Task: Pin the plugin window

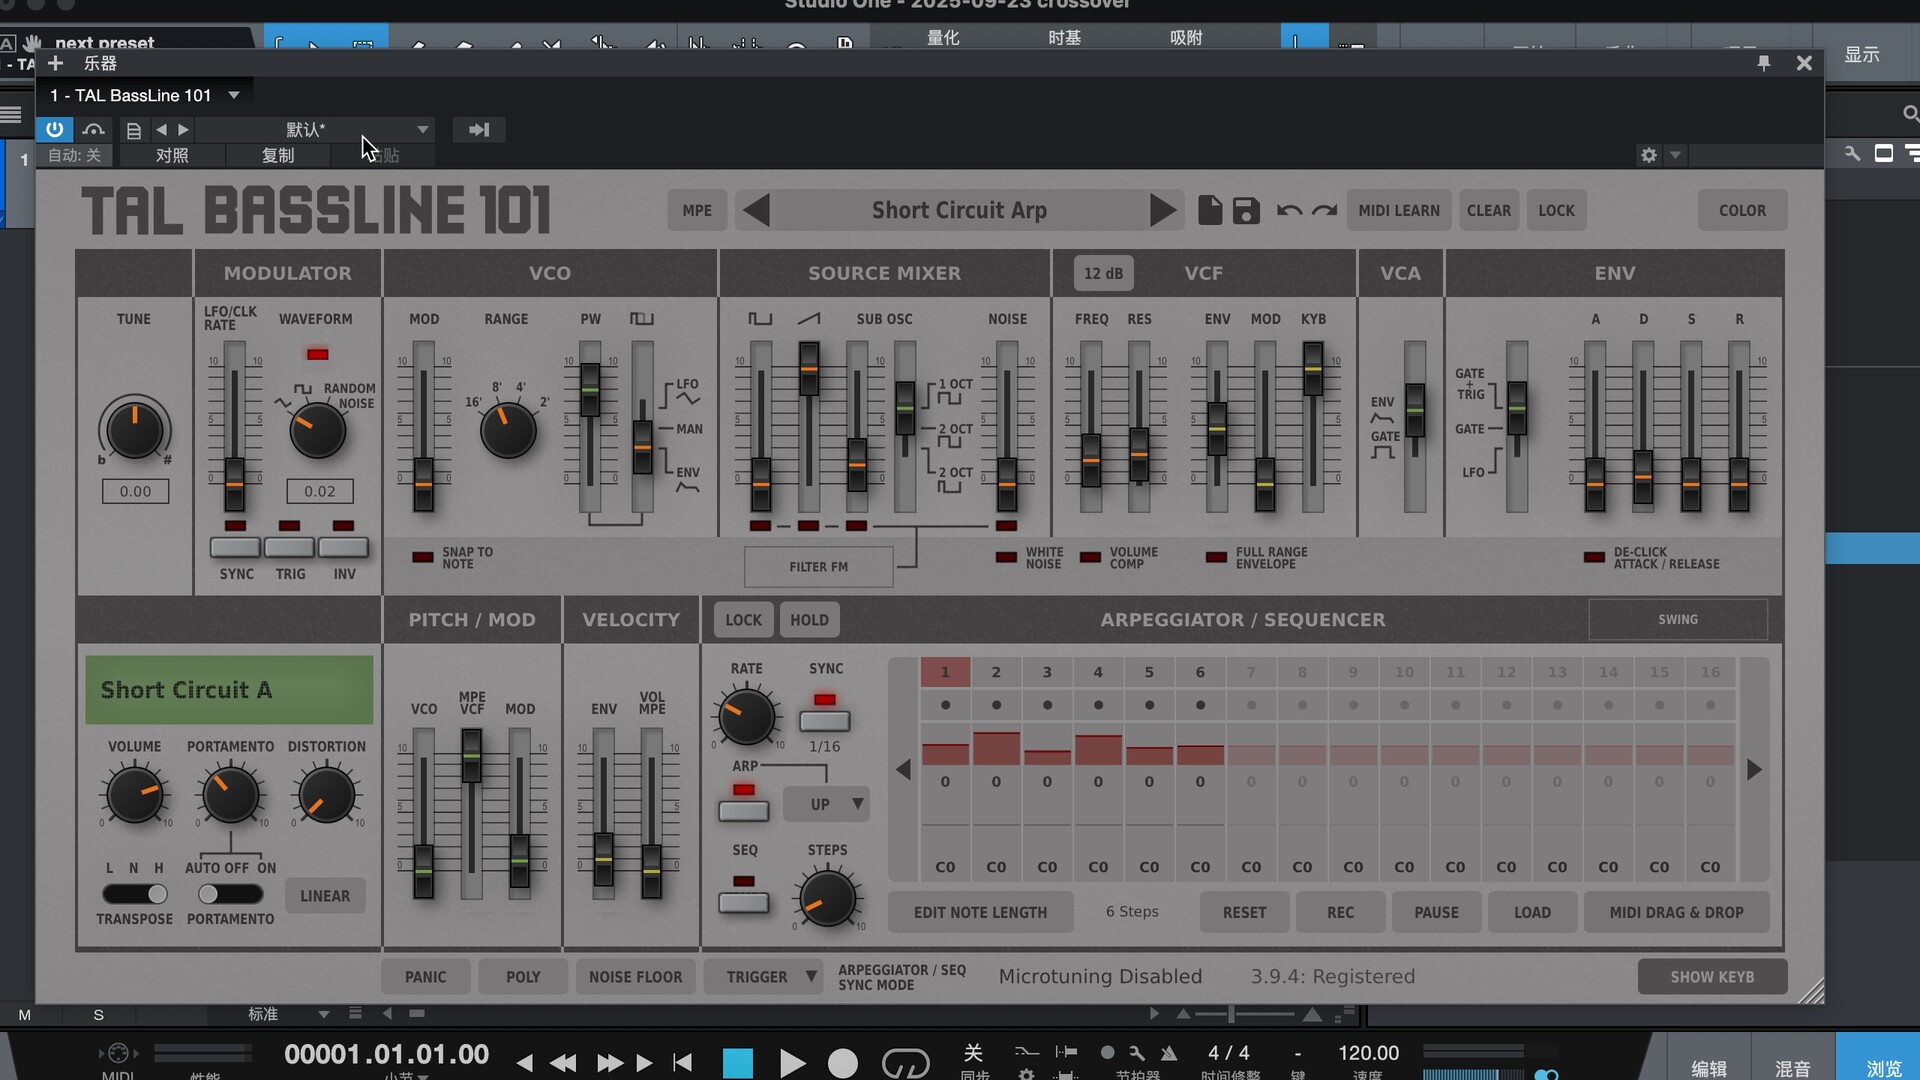Action: [x=1764, y=63]
